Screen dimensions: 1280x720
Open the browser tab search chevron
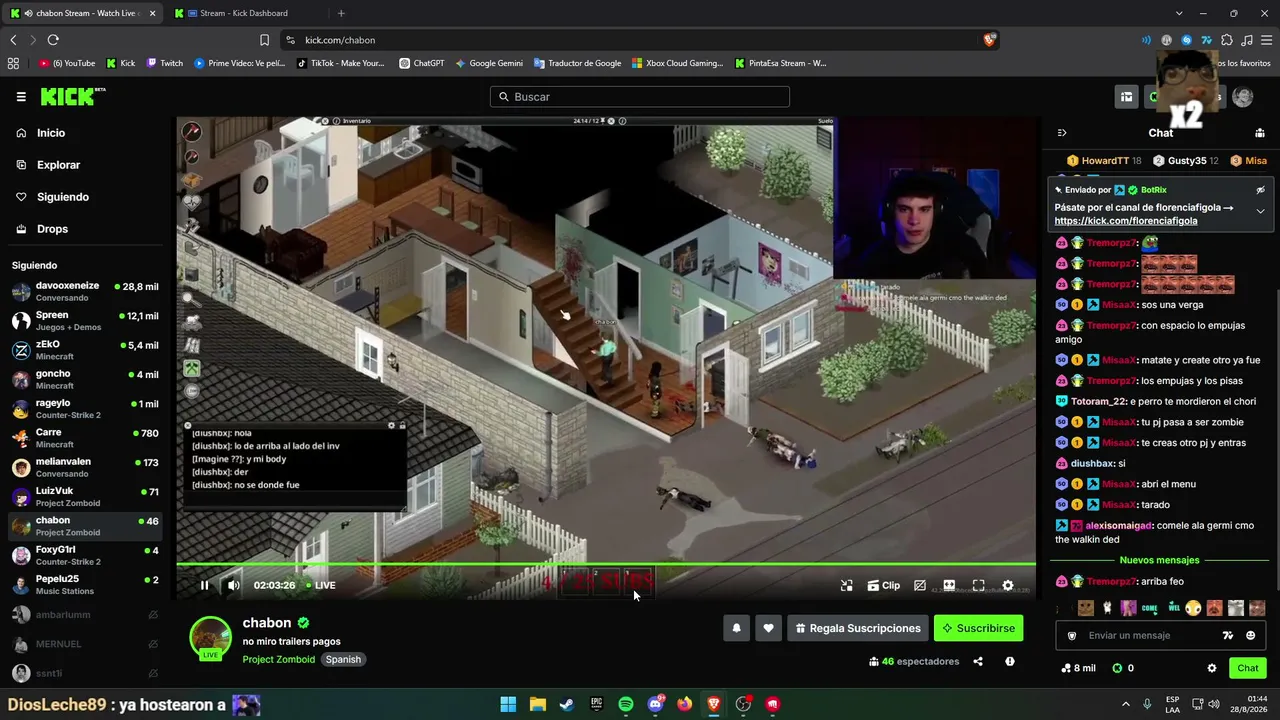click(x=1179, y=13)
